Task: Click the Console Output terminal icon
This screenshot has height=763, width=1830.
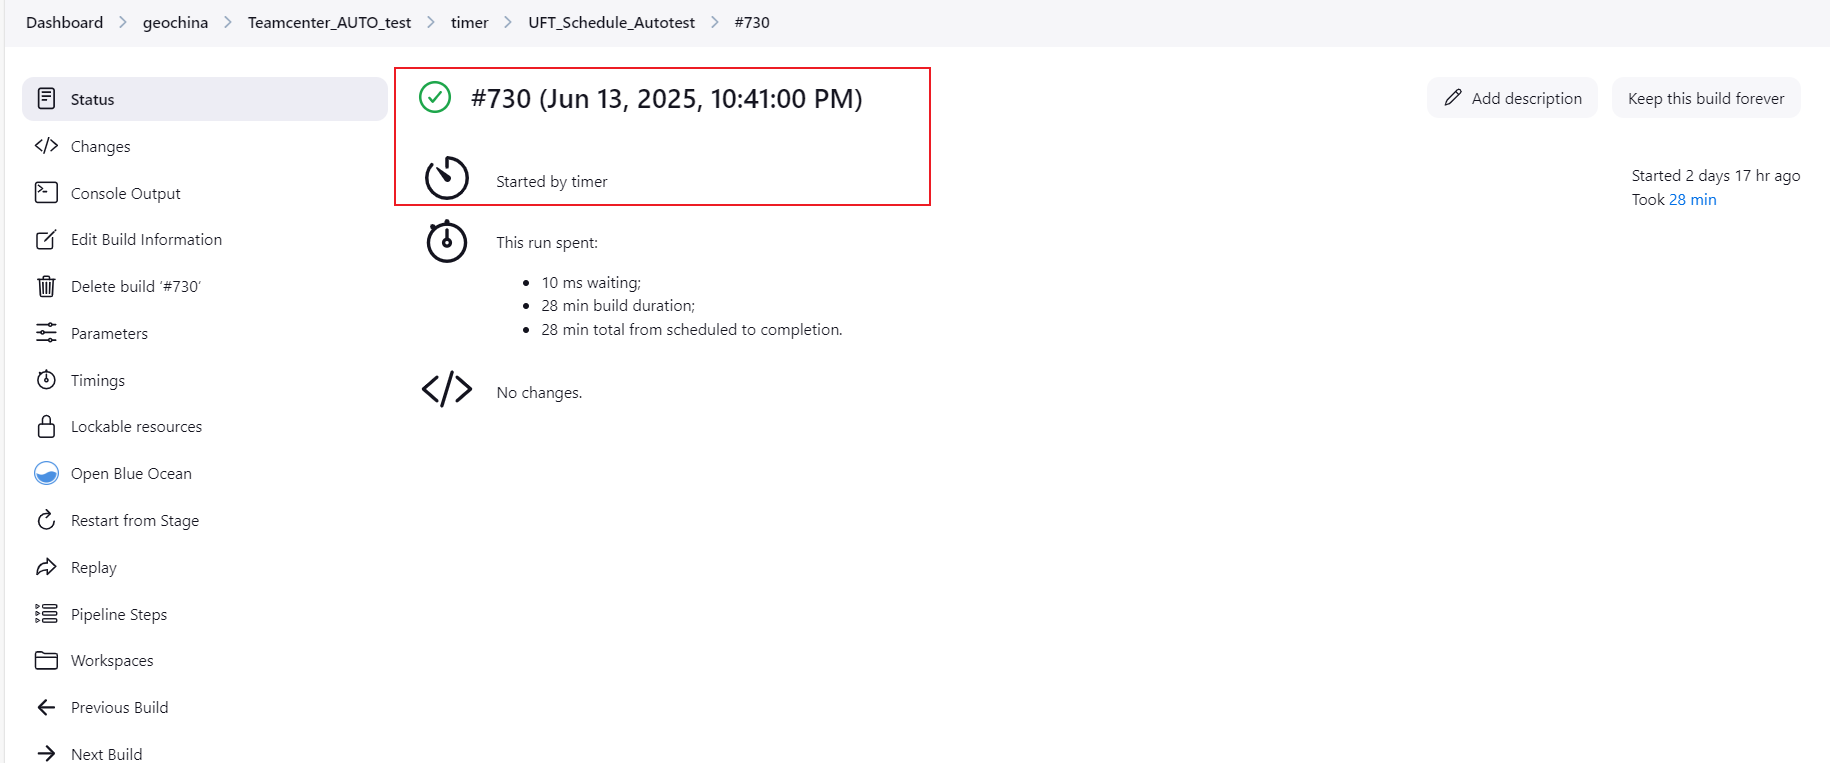Action: [x=46, y=192]
